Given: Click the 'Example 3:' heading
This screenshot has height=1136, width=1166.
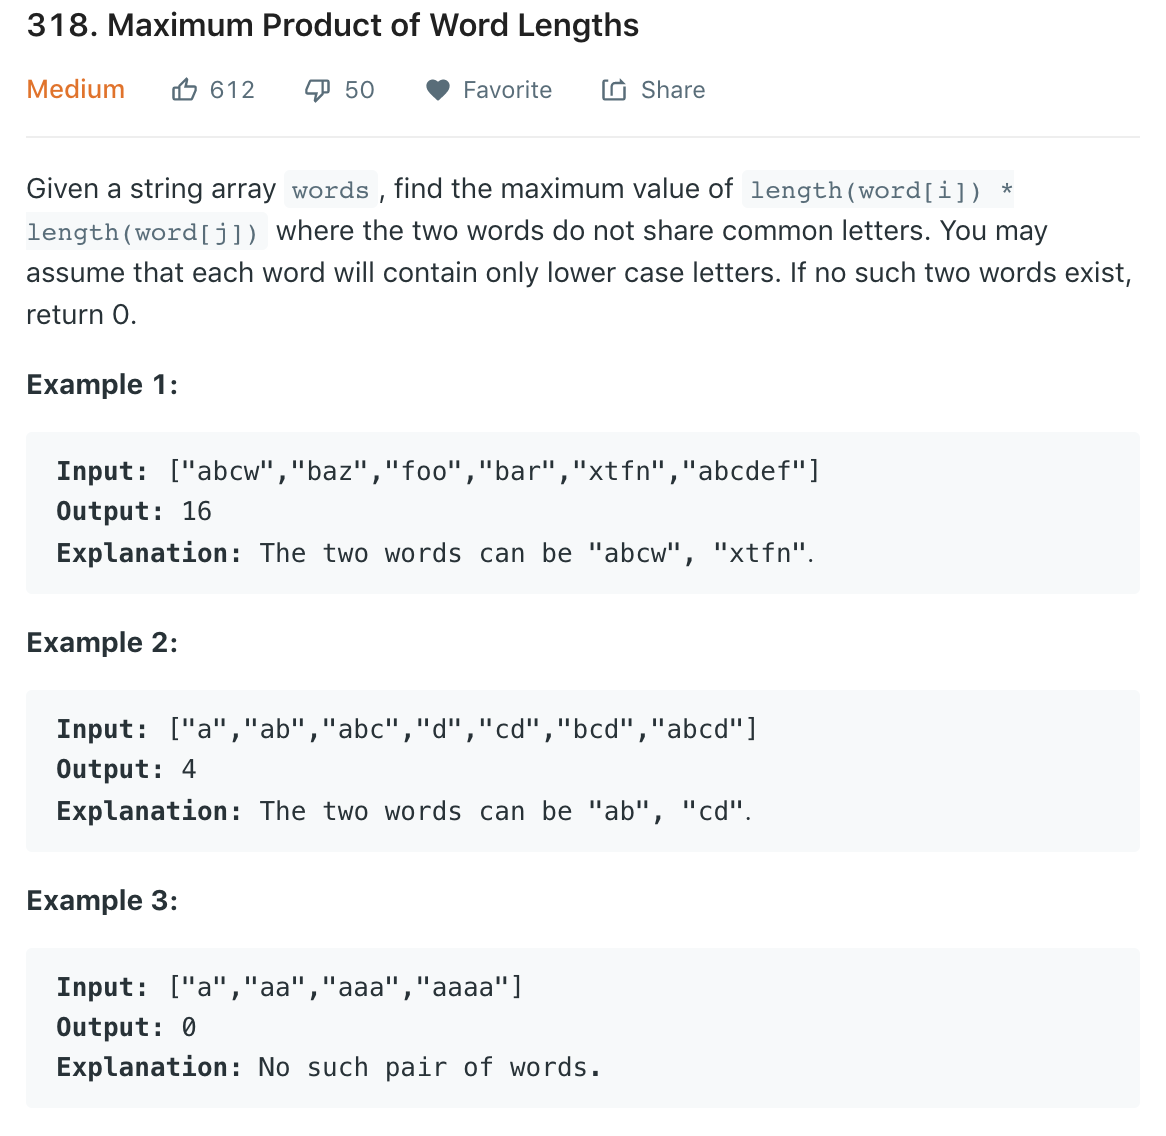Looking at the screenshot, I should pyautogui.click(x=103, y=900).
